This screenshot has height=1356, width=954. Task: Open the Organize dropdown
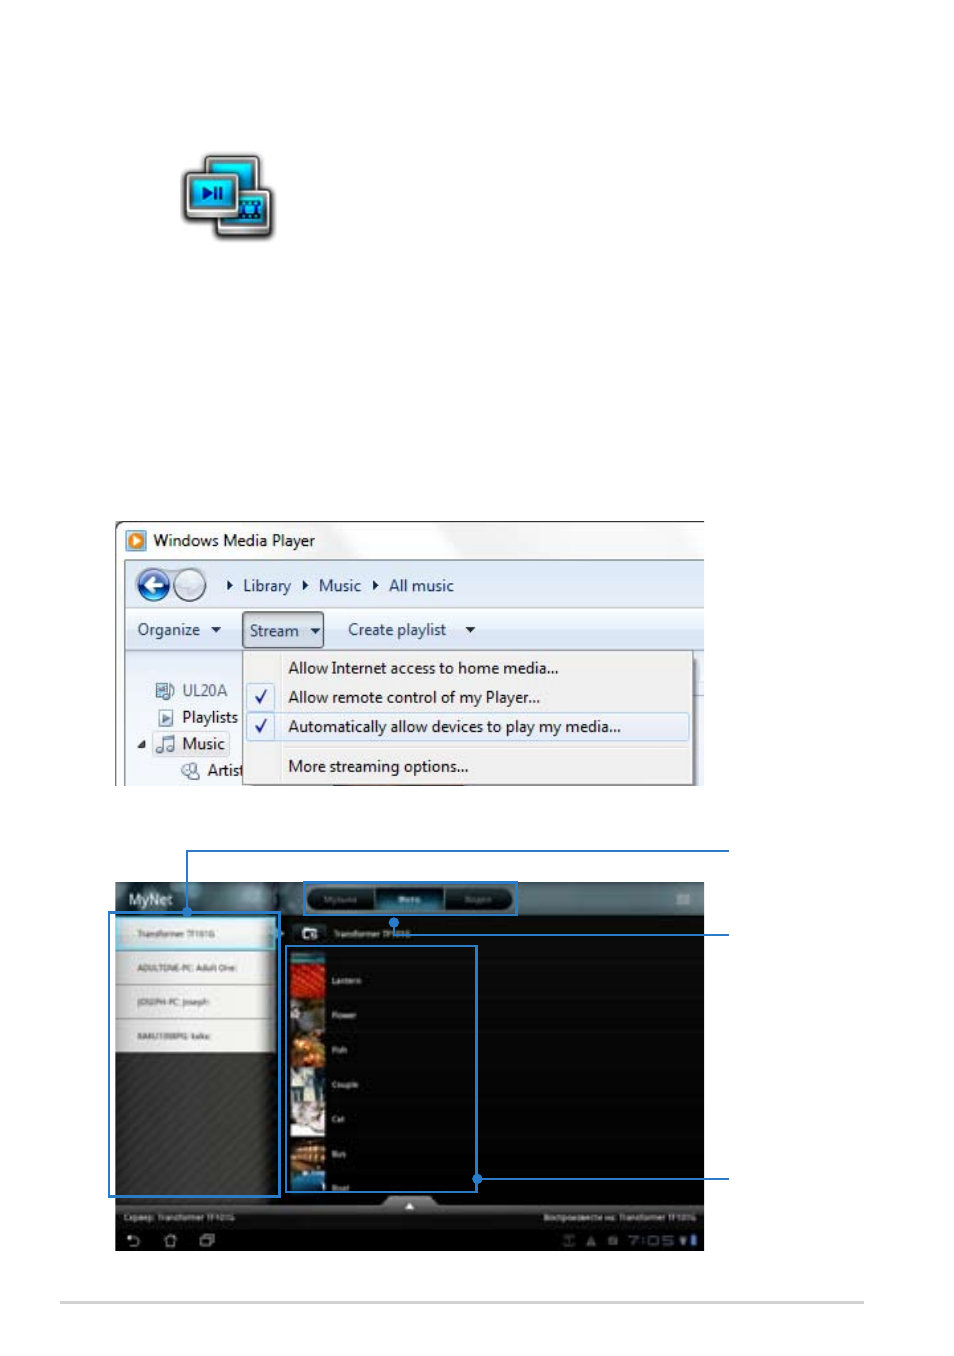tap(179, 630)
